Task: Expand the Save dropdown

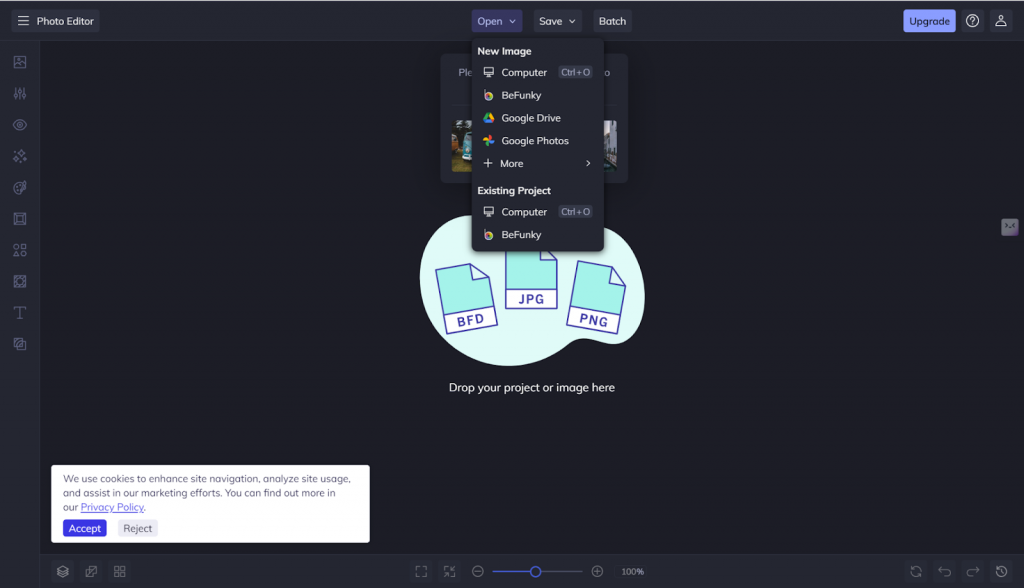Action: (x=557, y=21)
